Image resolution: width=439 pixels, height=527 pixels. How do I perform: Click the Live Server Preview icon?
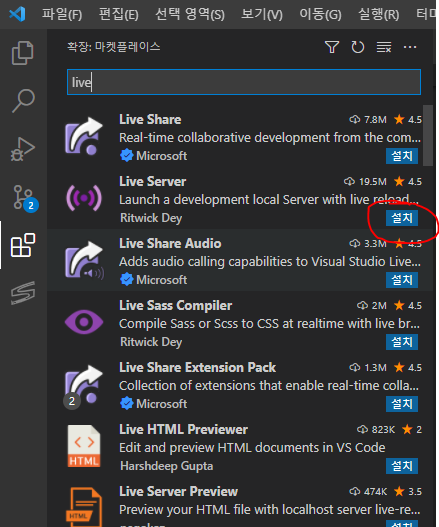click(x=84, y=507)
